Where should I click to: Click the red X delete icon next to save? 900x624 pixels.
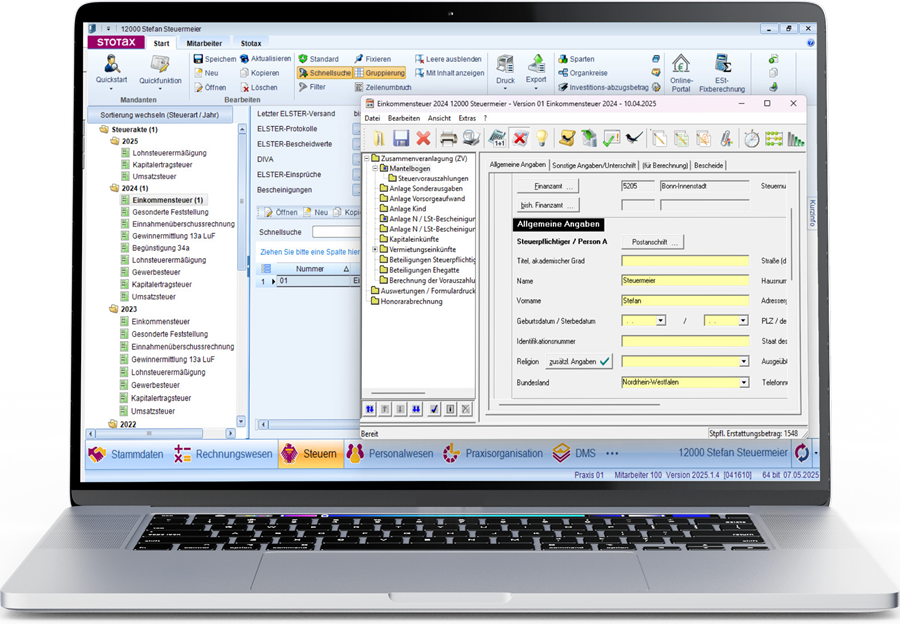pos(424,138)
